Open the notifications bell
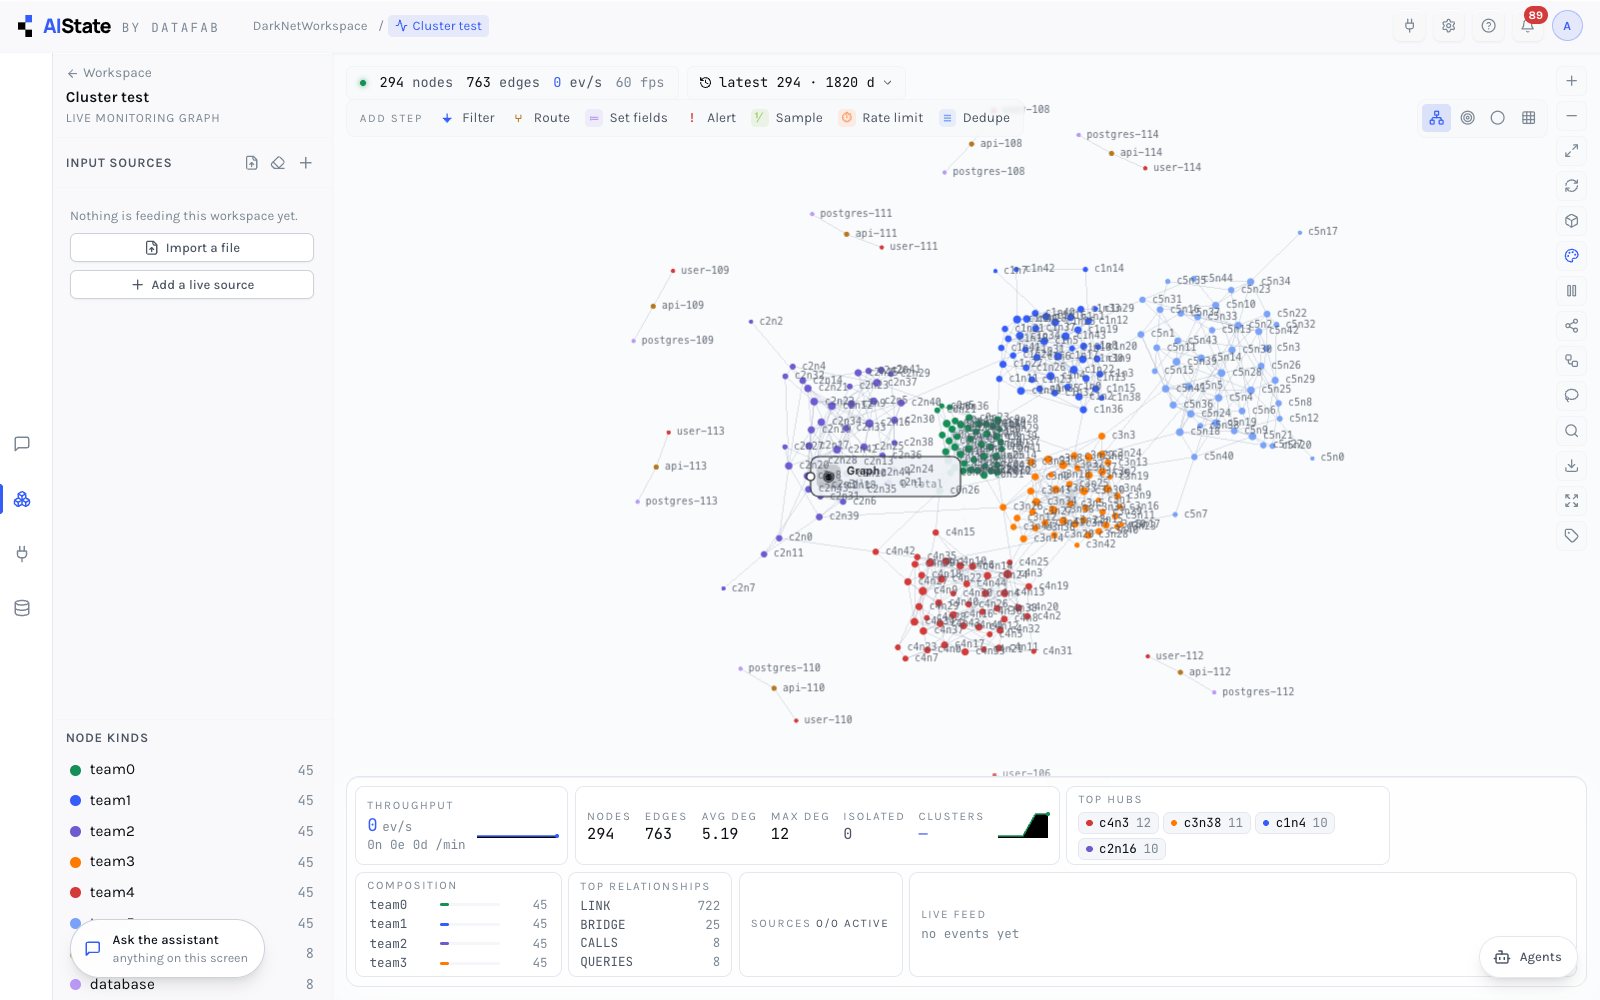1600x1000 pixels. coord(1527,26)
